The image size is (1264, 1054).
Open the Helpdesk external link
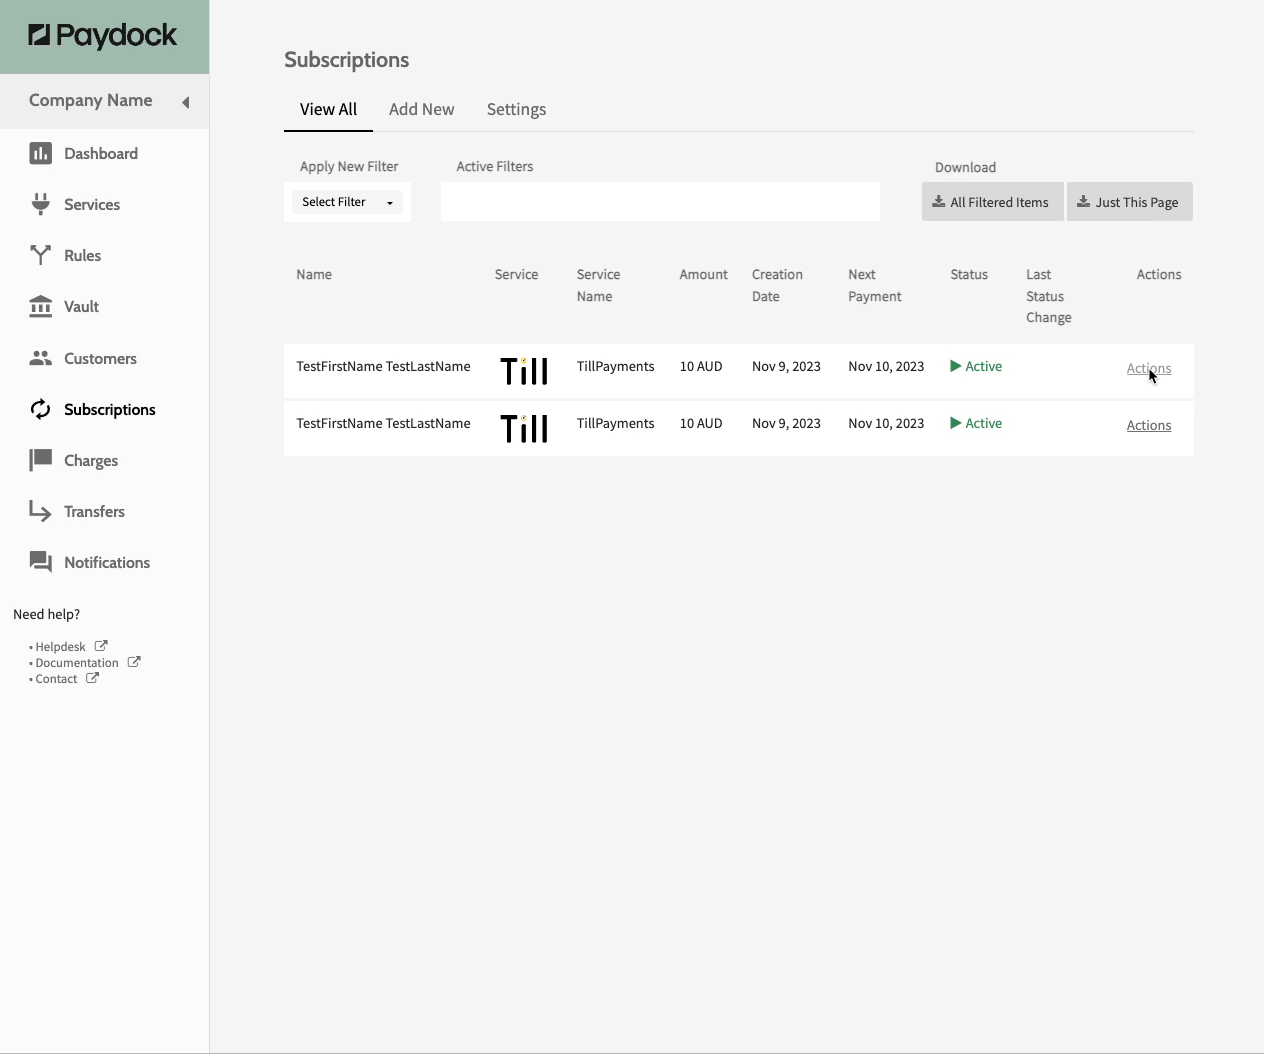pyautogui.click(x=61, y=647)
